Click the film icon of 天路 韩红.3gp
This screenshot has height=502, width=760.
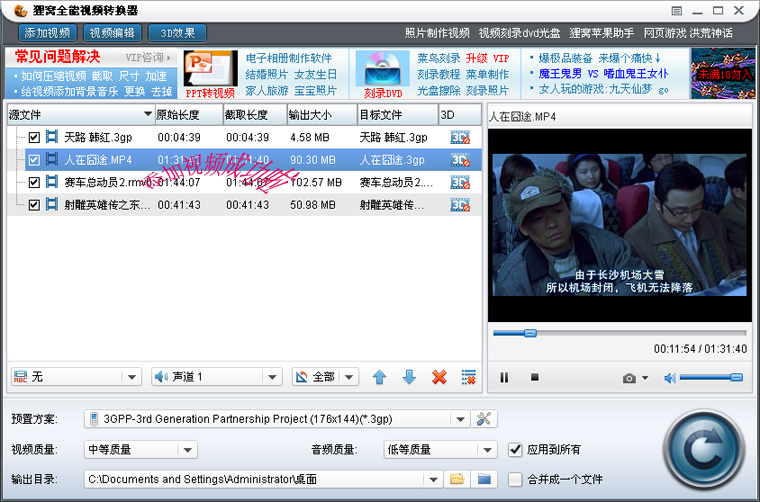point(52,137)
